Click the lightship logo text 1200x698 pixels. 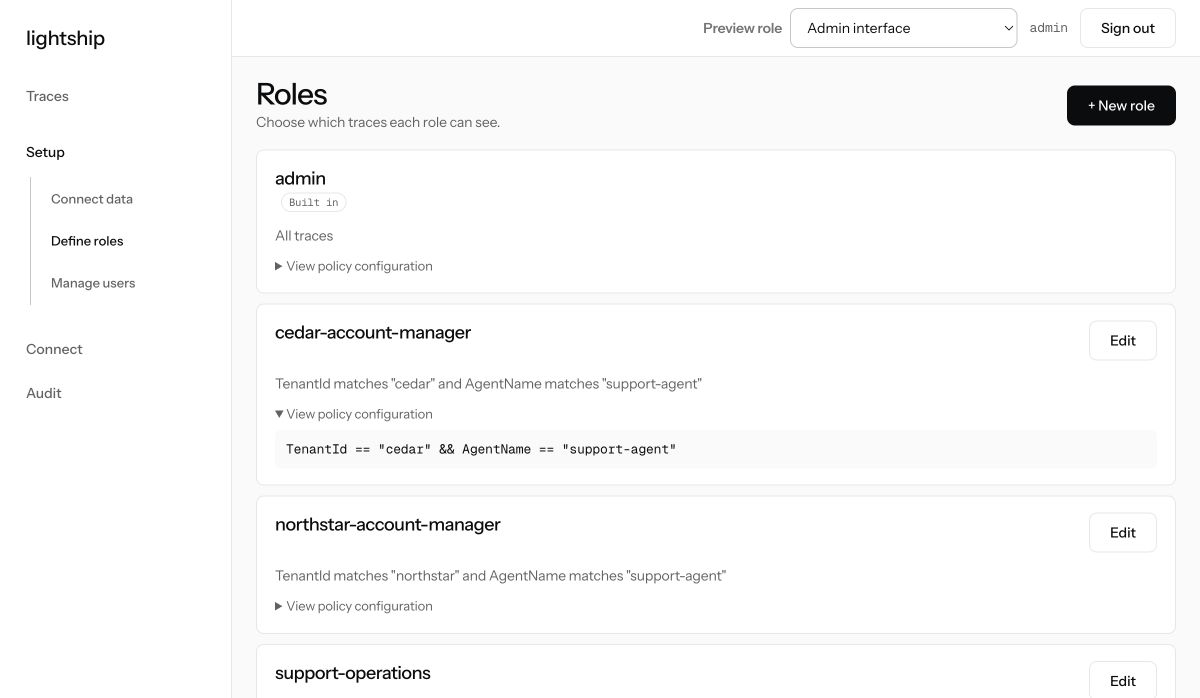65,38
